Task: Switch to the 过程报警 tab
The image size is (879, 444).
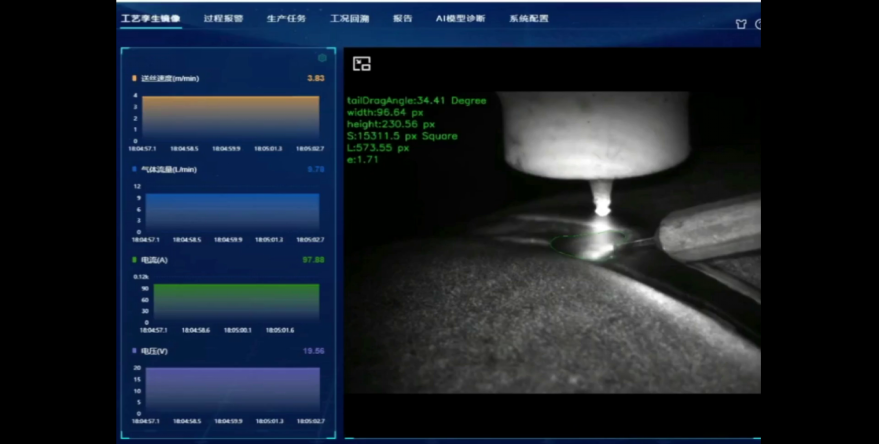Action: pyautogui.click(x=223, y=18)
